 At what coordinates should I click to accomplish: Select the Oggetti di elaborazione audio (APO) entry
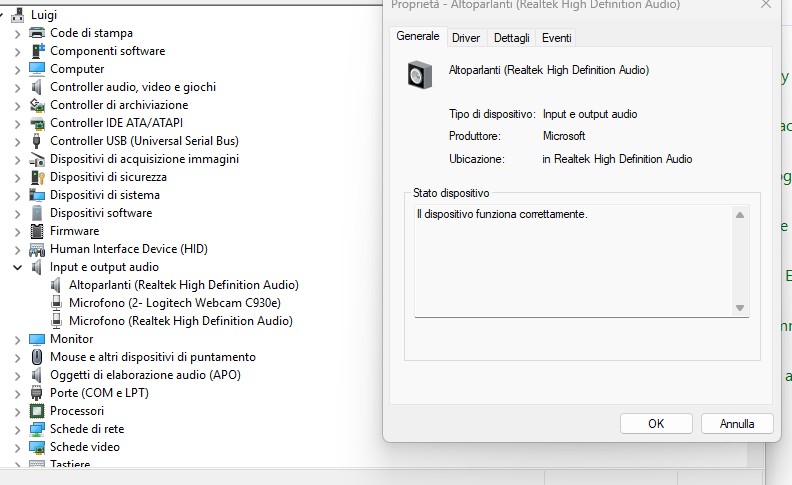(145, 375)
